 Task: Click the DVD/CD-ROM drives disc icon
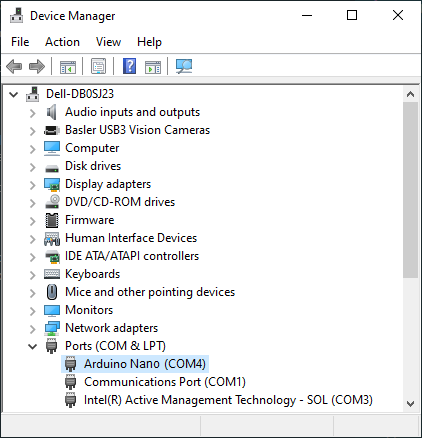52,202
